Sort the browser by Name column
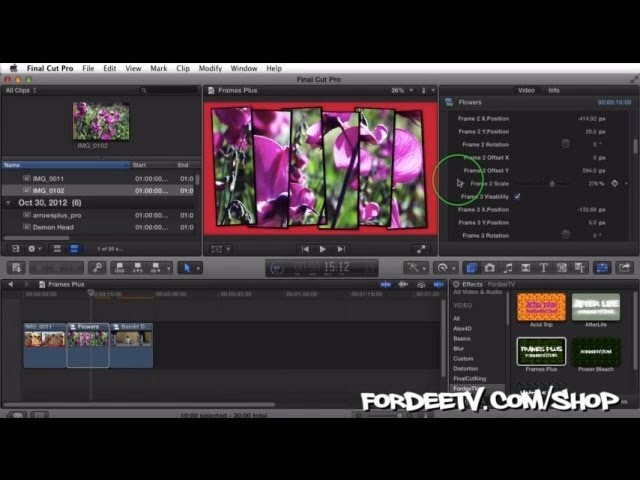The width and height of the screenshot is (640, 480). pyautogui.click(x=65, y=165)
